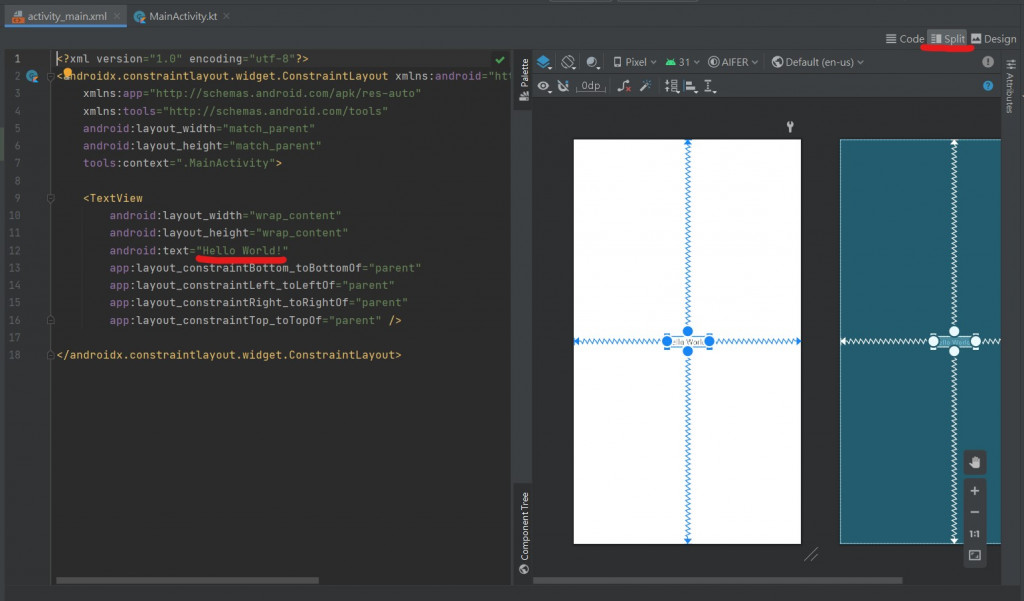Open the Pack expand tool menu

click(671, 86)
